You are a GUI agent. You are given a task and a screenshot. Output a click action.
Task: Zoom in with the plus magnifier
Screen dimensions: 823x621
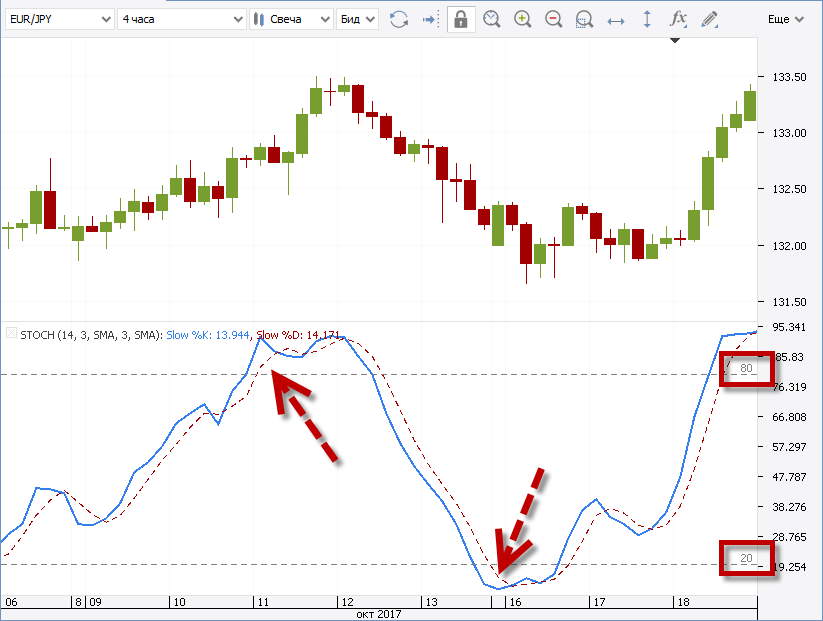click(x=522, y=19)
